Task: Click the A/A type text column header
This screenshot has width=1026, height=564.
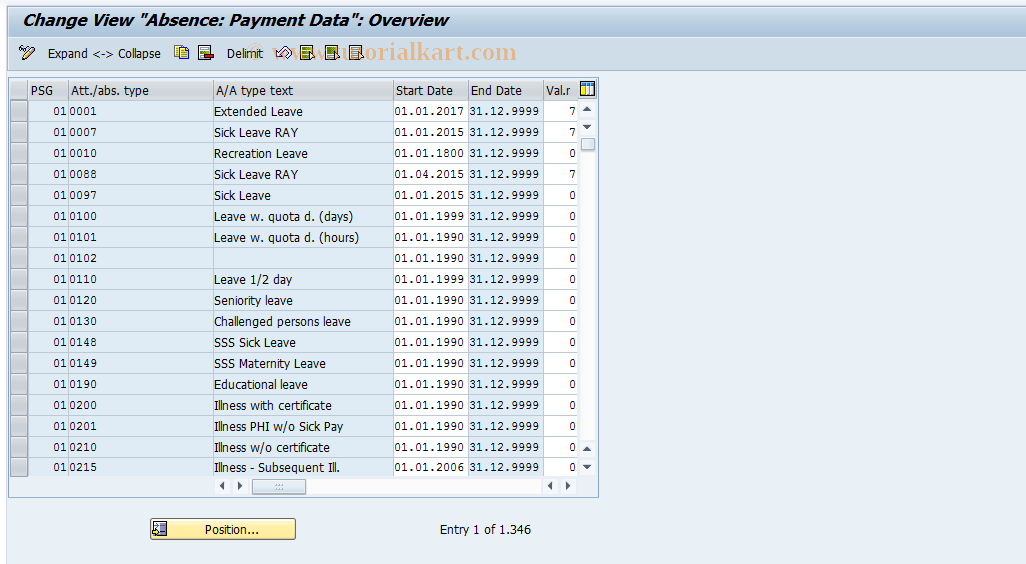Action: click(x=304, y=90)
